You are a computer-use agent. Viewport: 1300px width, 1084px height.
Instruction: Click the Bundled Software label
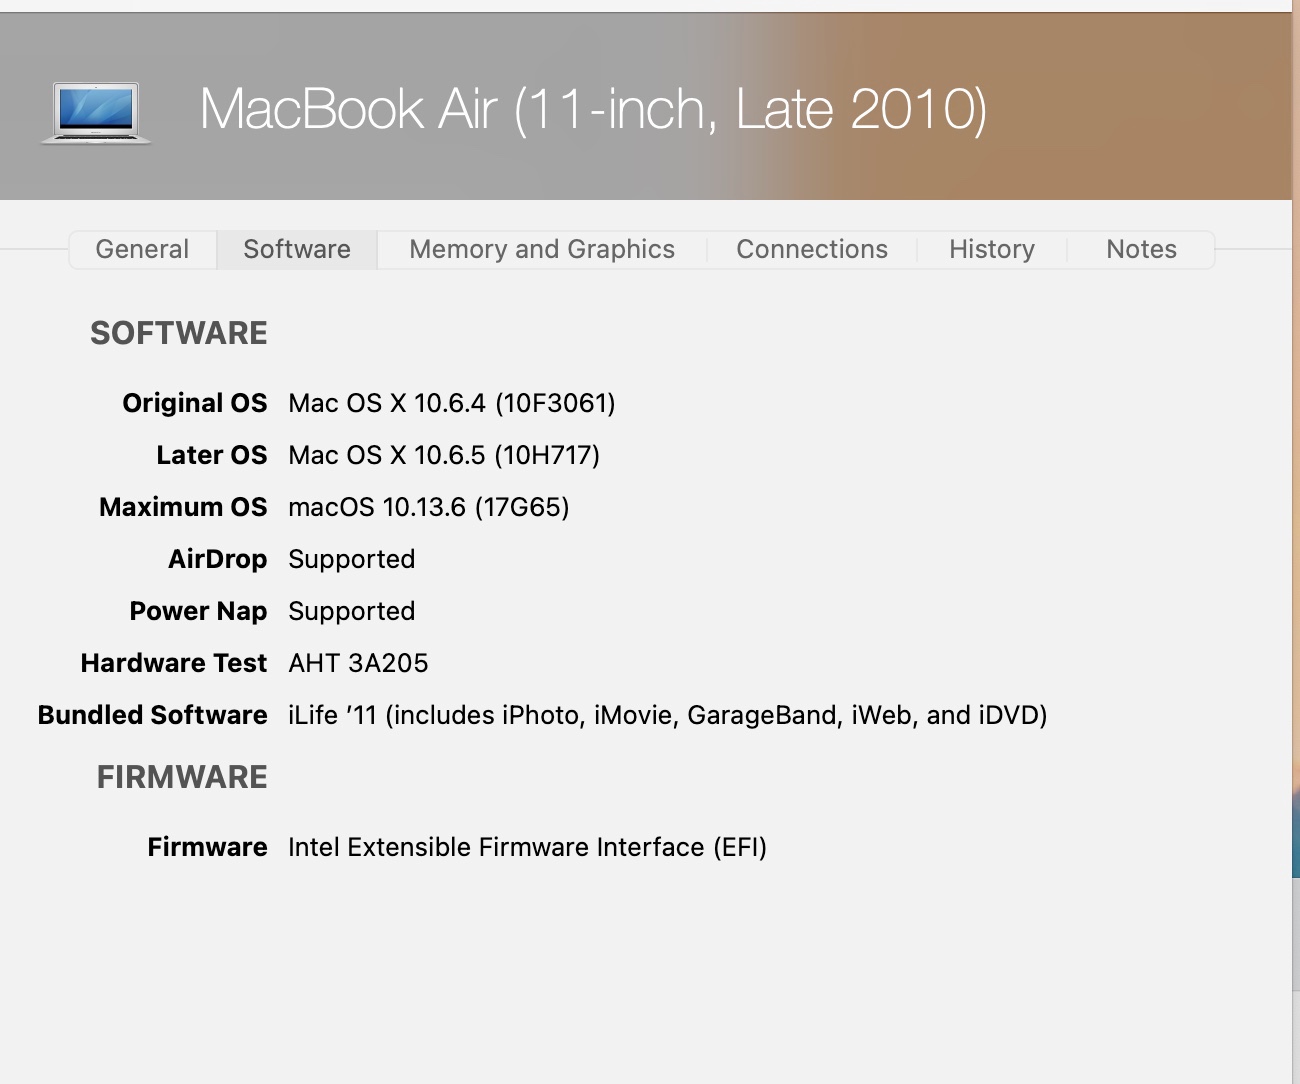(x=152, y=715)
